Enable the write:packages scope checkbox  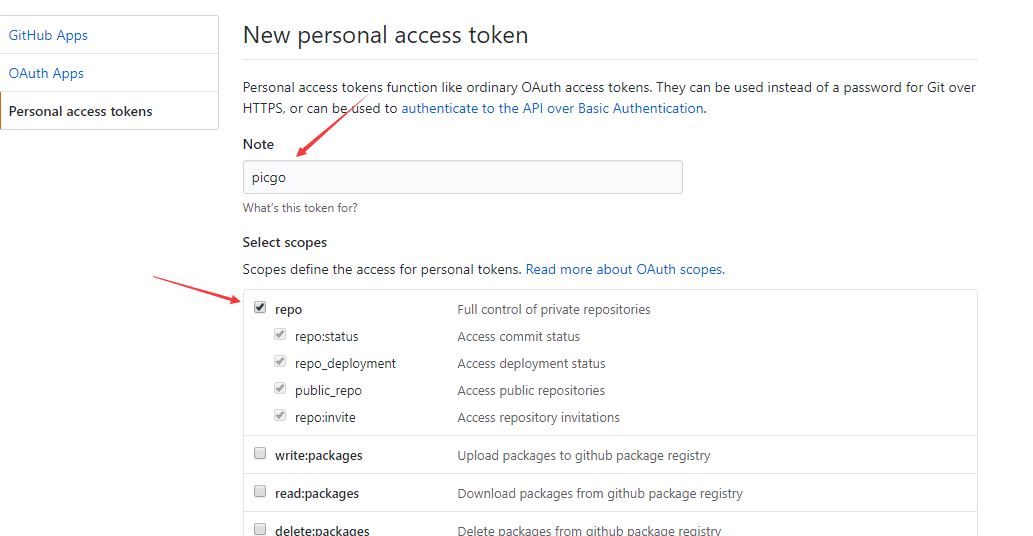pos(260,453)
